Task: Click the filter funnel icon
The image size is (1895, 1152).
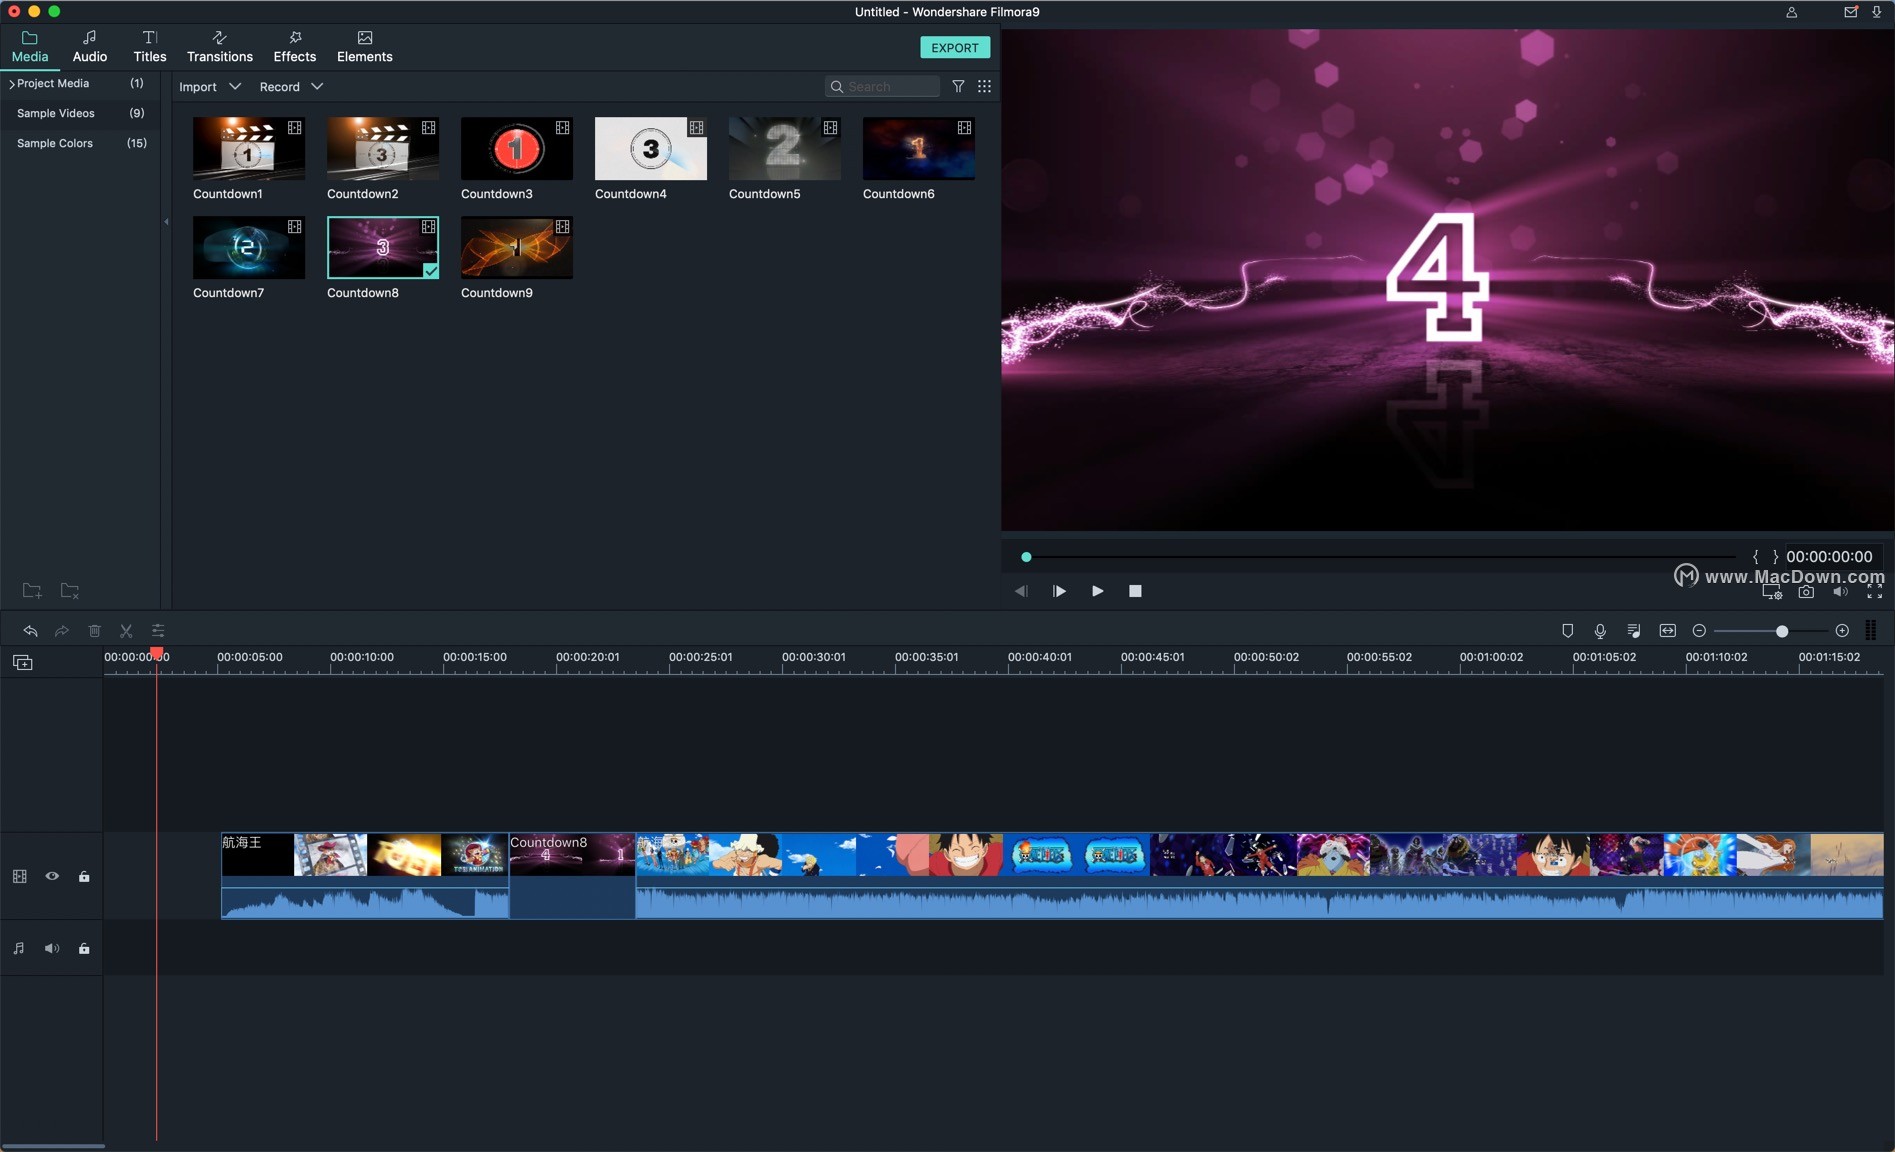Action: click(958, 87)
